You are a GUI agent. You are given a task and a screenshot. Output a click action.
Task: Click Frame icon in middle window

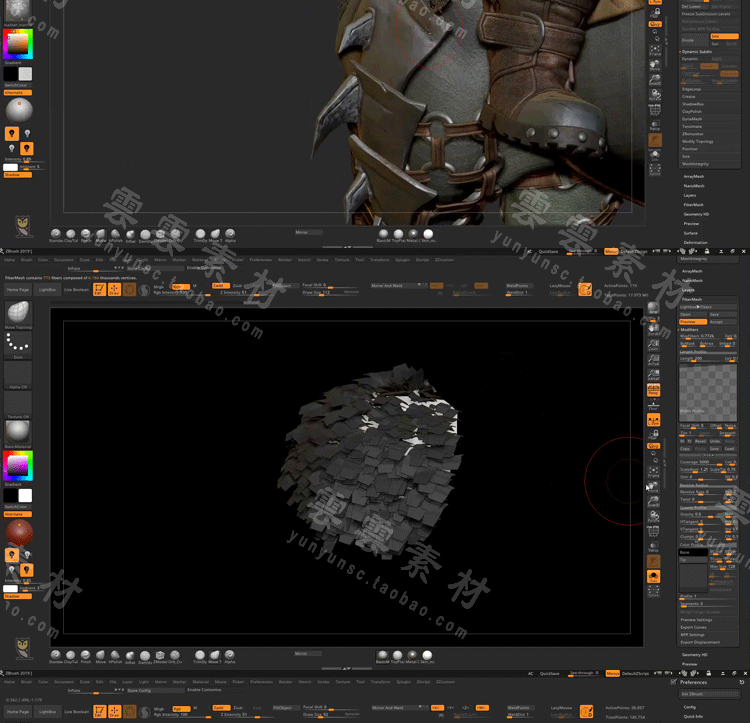coord(653,472)
